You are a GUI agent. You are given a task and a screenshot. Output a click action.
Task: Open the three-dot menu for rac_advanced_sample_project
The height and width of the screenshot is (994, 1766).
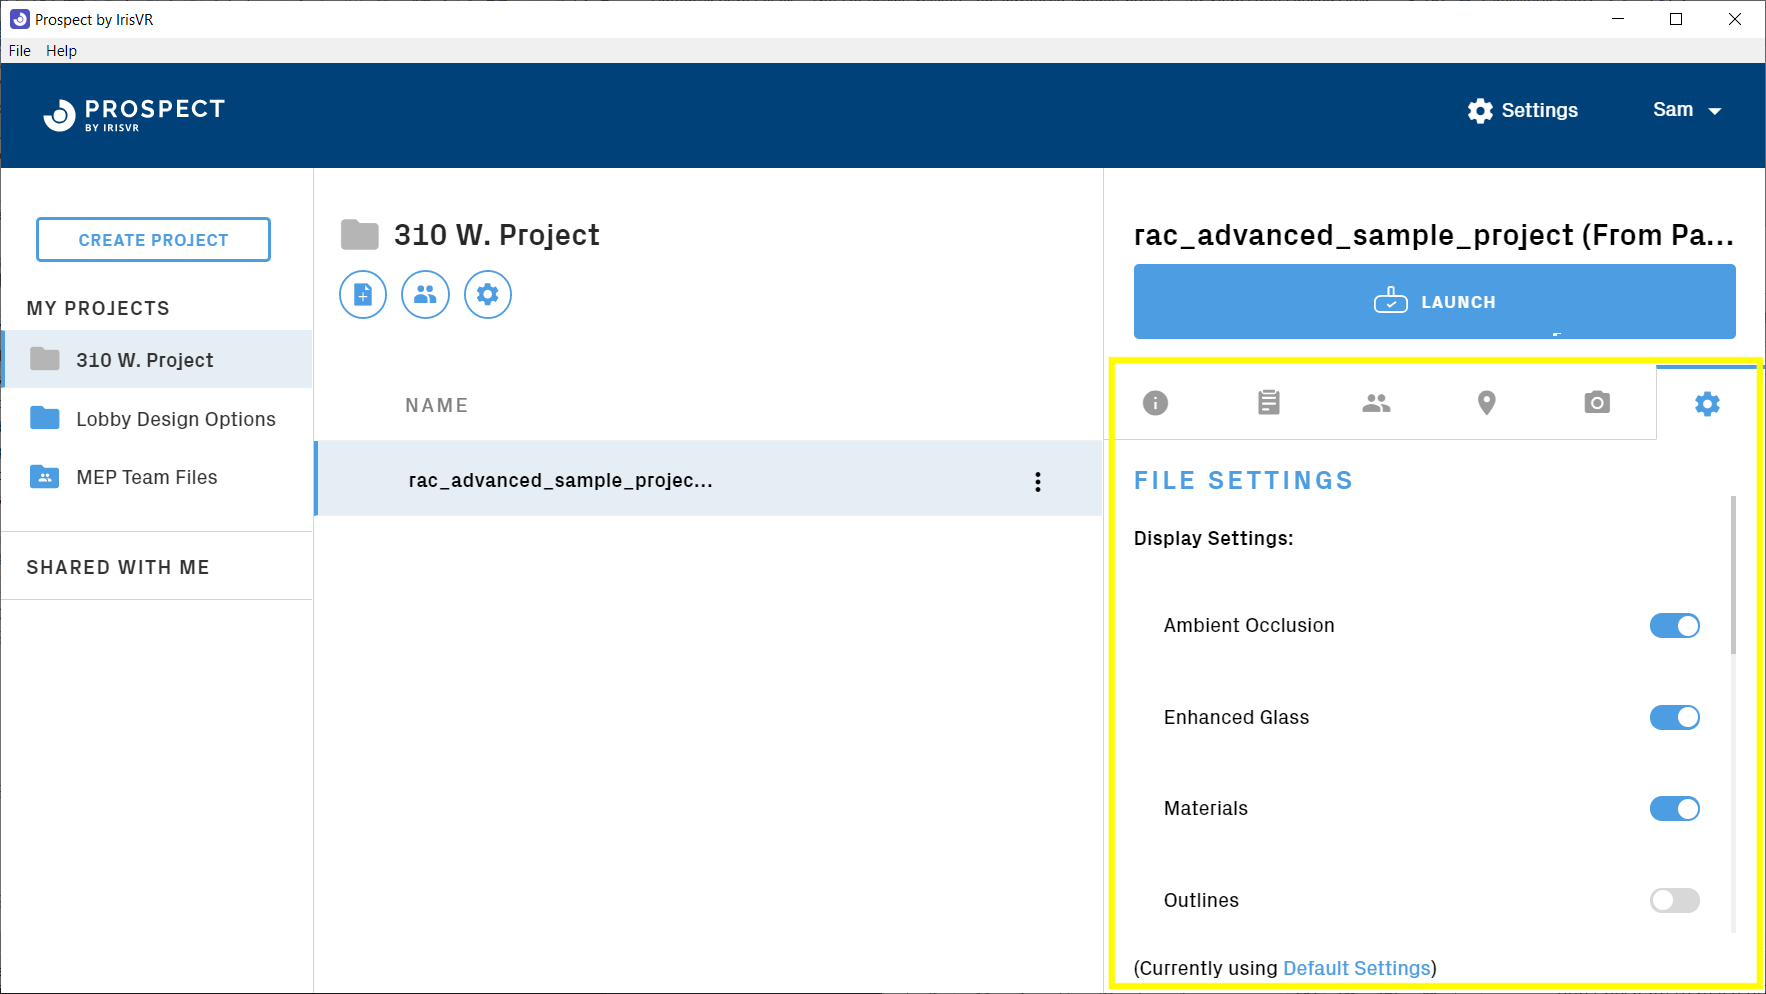coord(1038,482)
